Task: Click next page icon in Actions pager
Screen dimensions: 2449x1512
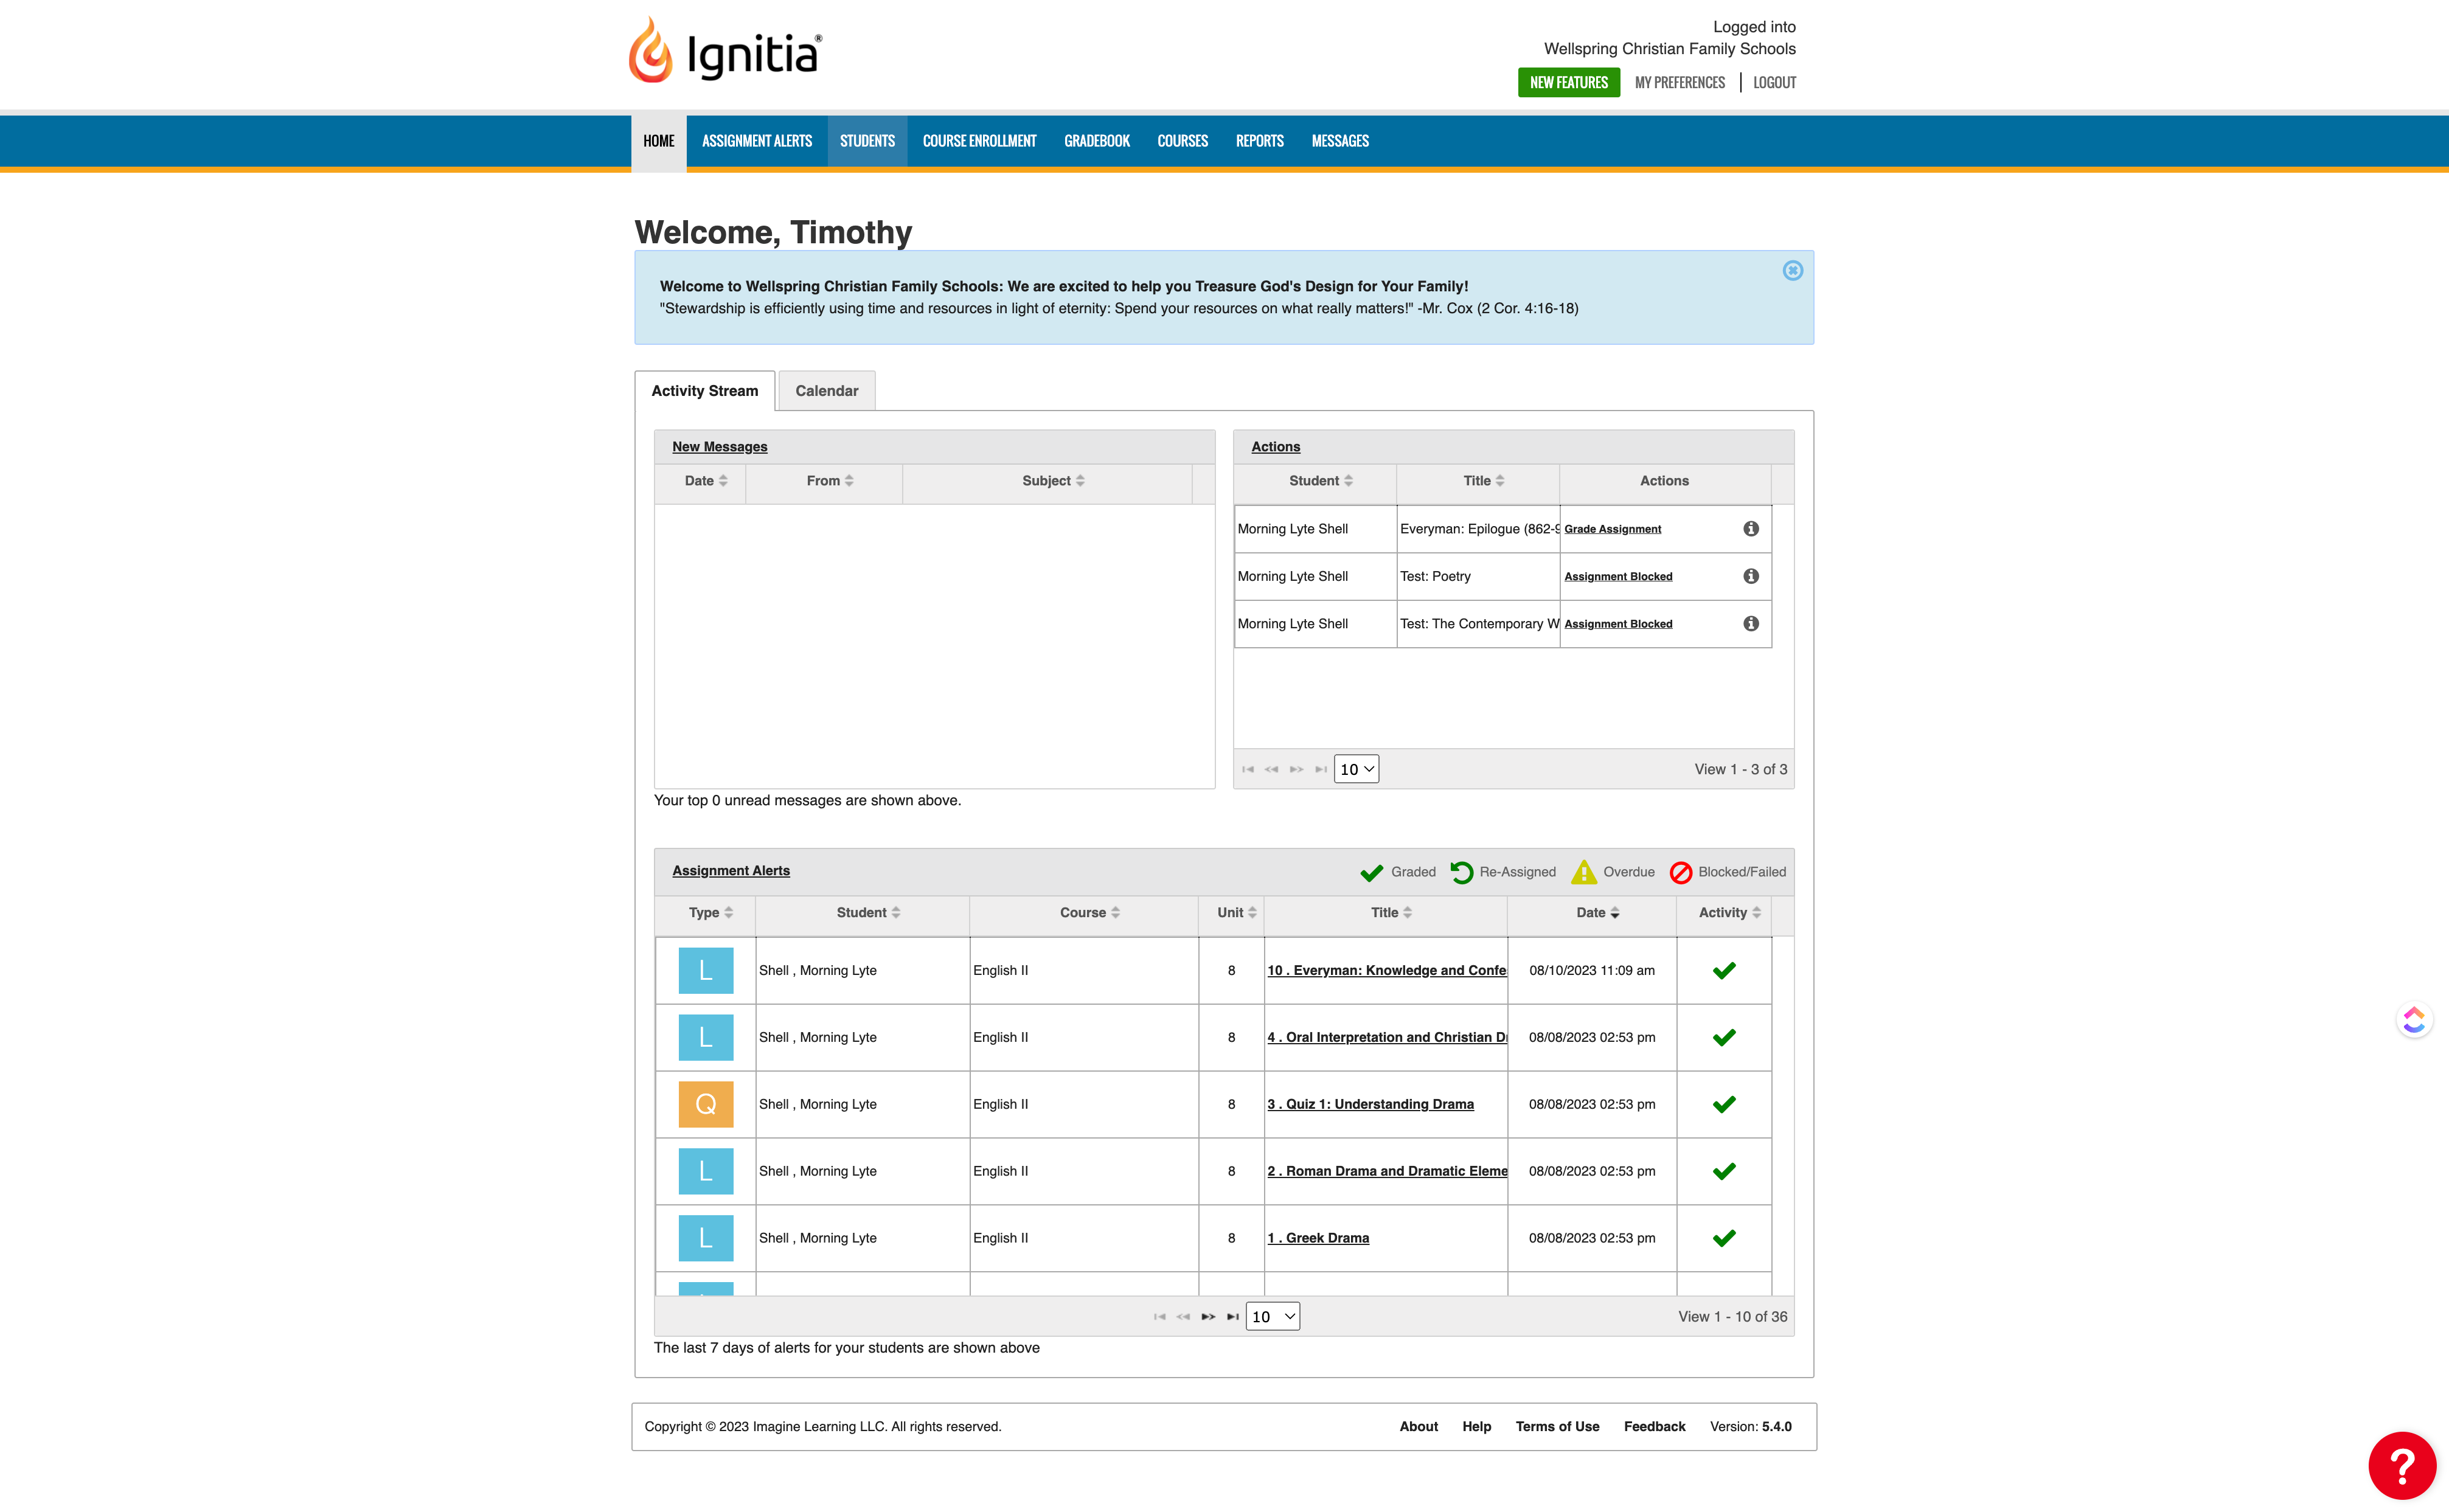Action: pos(1296,769)
